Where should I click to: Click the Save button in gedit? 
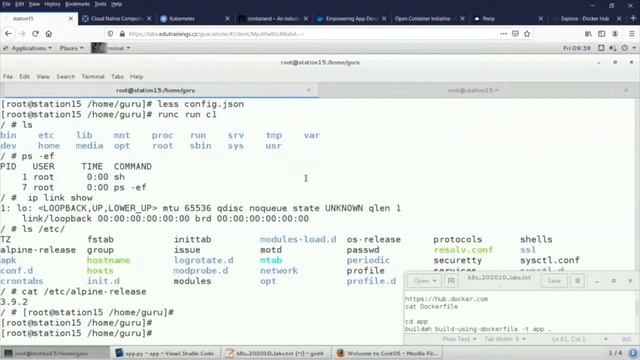point(554,281)
